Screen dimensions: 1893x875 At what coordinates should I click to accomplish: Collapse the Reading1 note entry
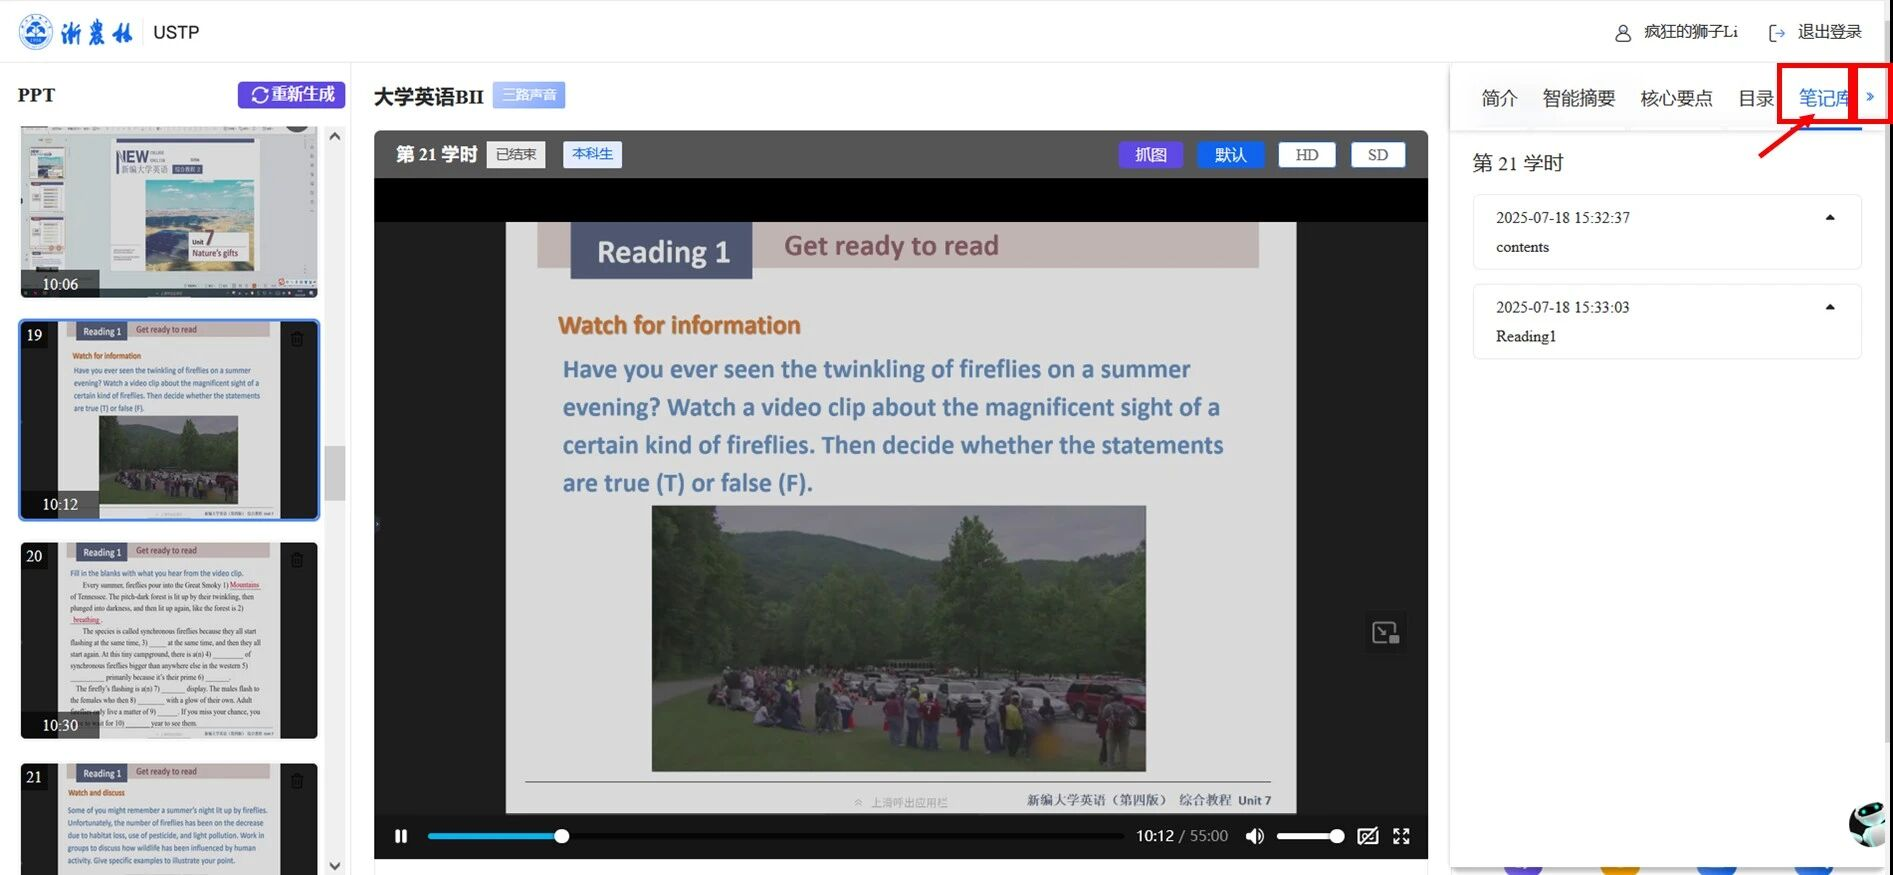1830,307
